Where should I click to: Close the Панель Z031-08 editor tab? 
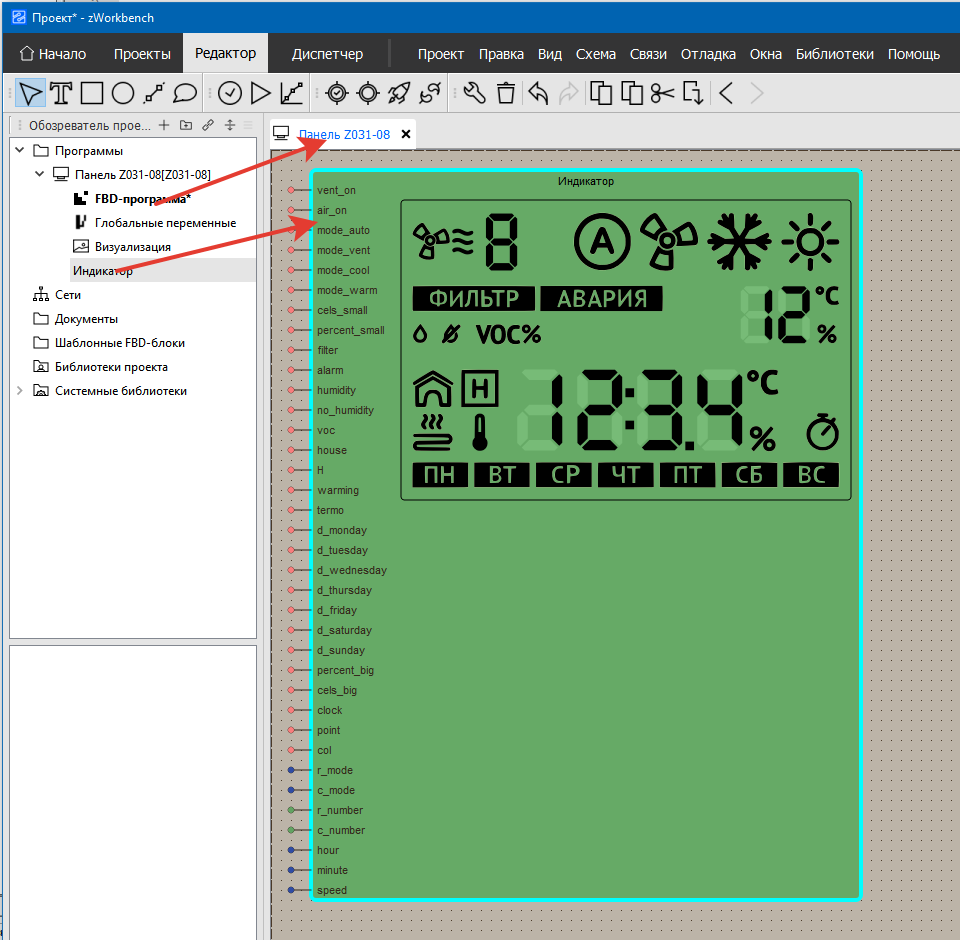406,134
